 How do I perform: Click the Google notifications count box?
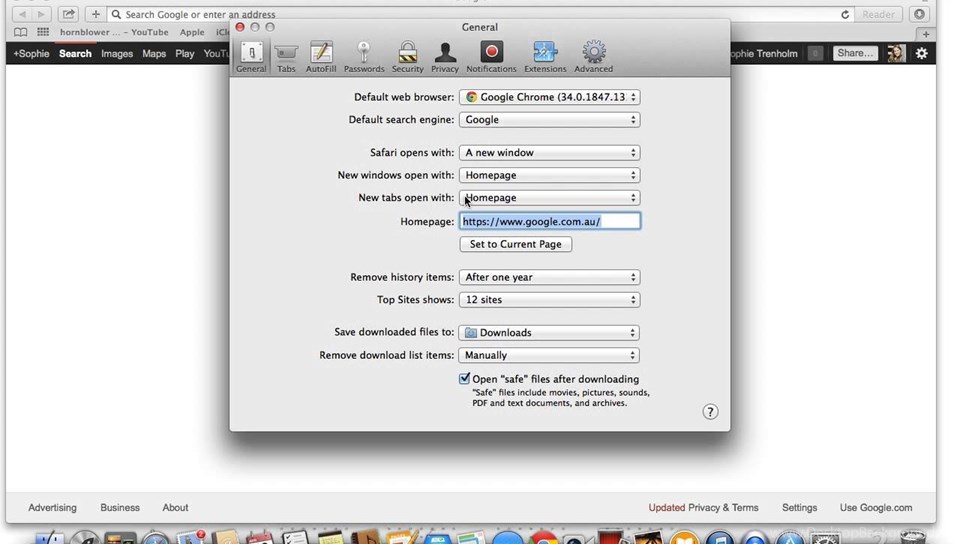(x=815, y=53)
